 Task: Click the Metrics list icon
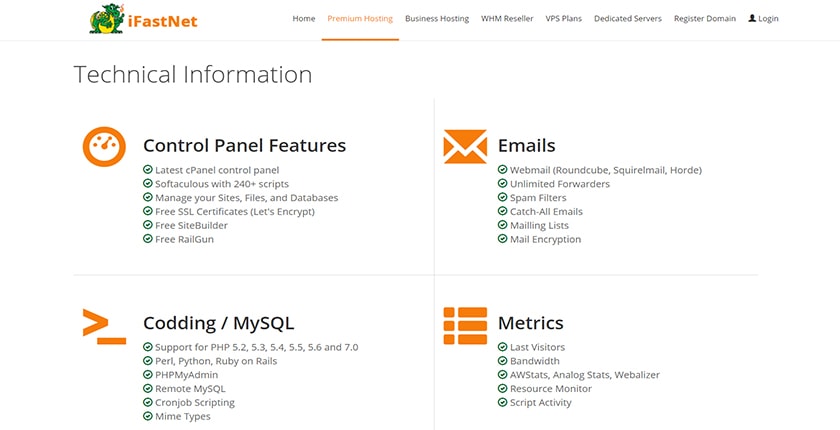pos(465,326)
